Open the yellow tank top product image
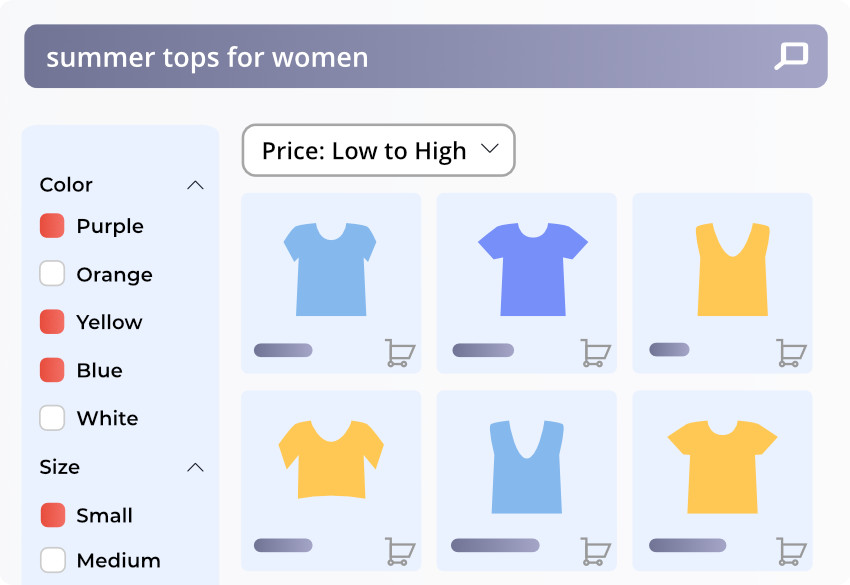The image size is (850, 585). point(732,268)
